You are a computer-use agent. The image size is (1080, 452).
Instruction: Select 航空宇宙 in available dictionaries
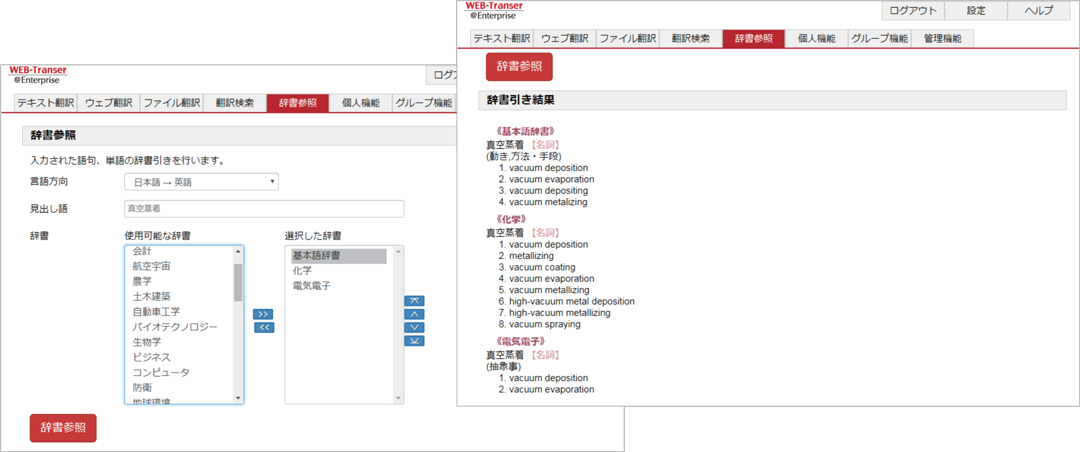pos(152,266)
